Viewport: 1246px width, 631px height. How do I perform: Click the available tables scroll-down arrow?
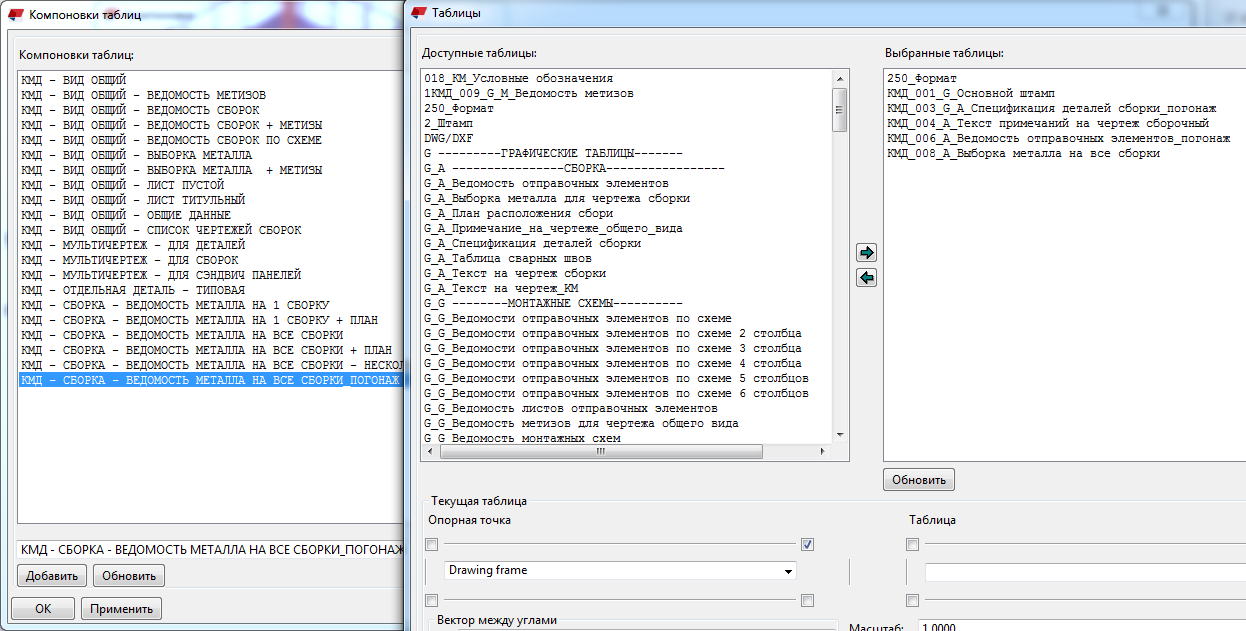click(x=840, y=435)
